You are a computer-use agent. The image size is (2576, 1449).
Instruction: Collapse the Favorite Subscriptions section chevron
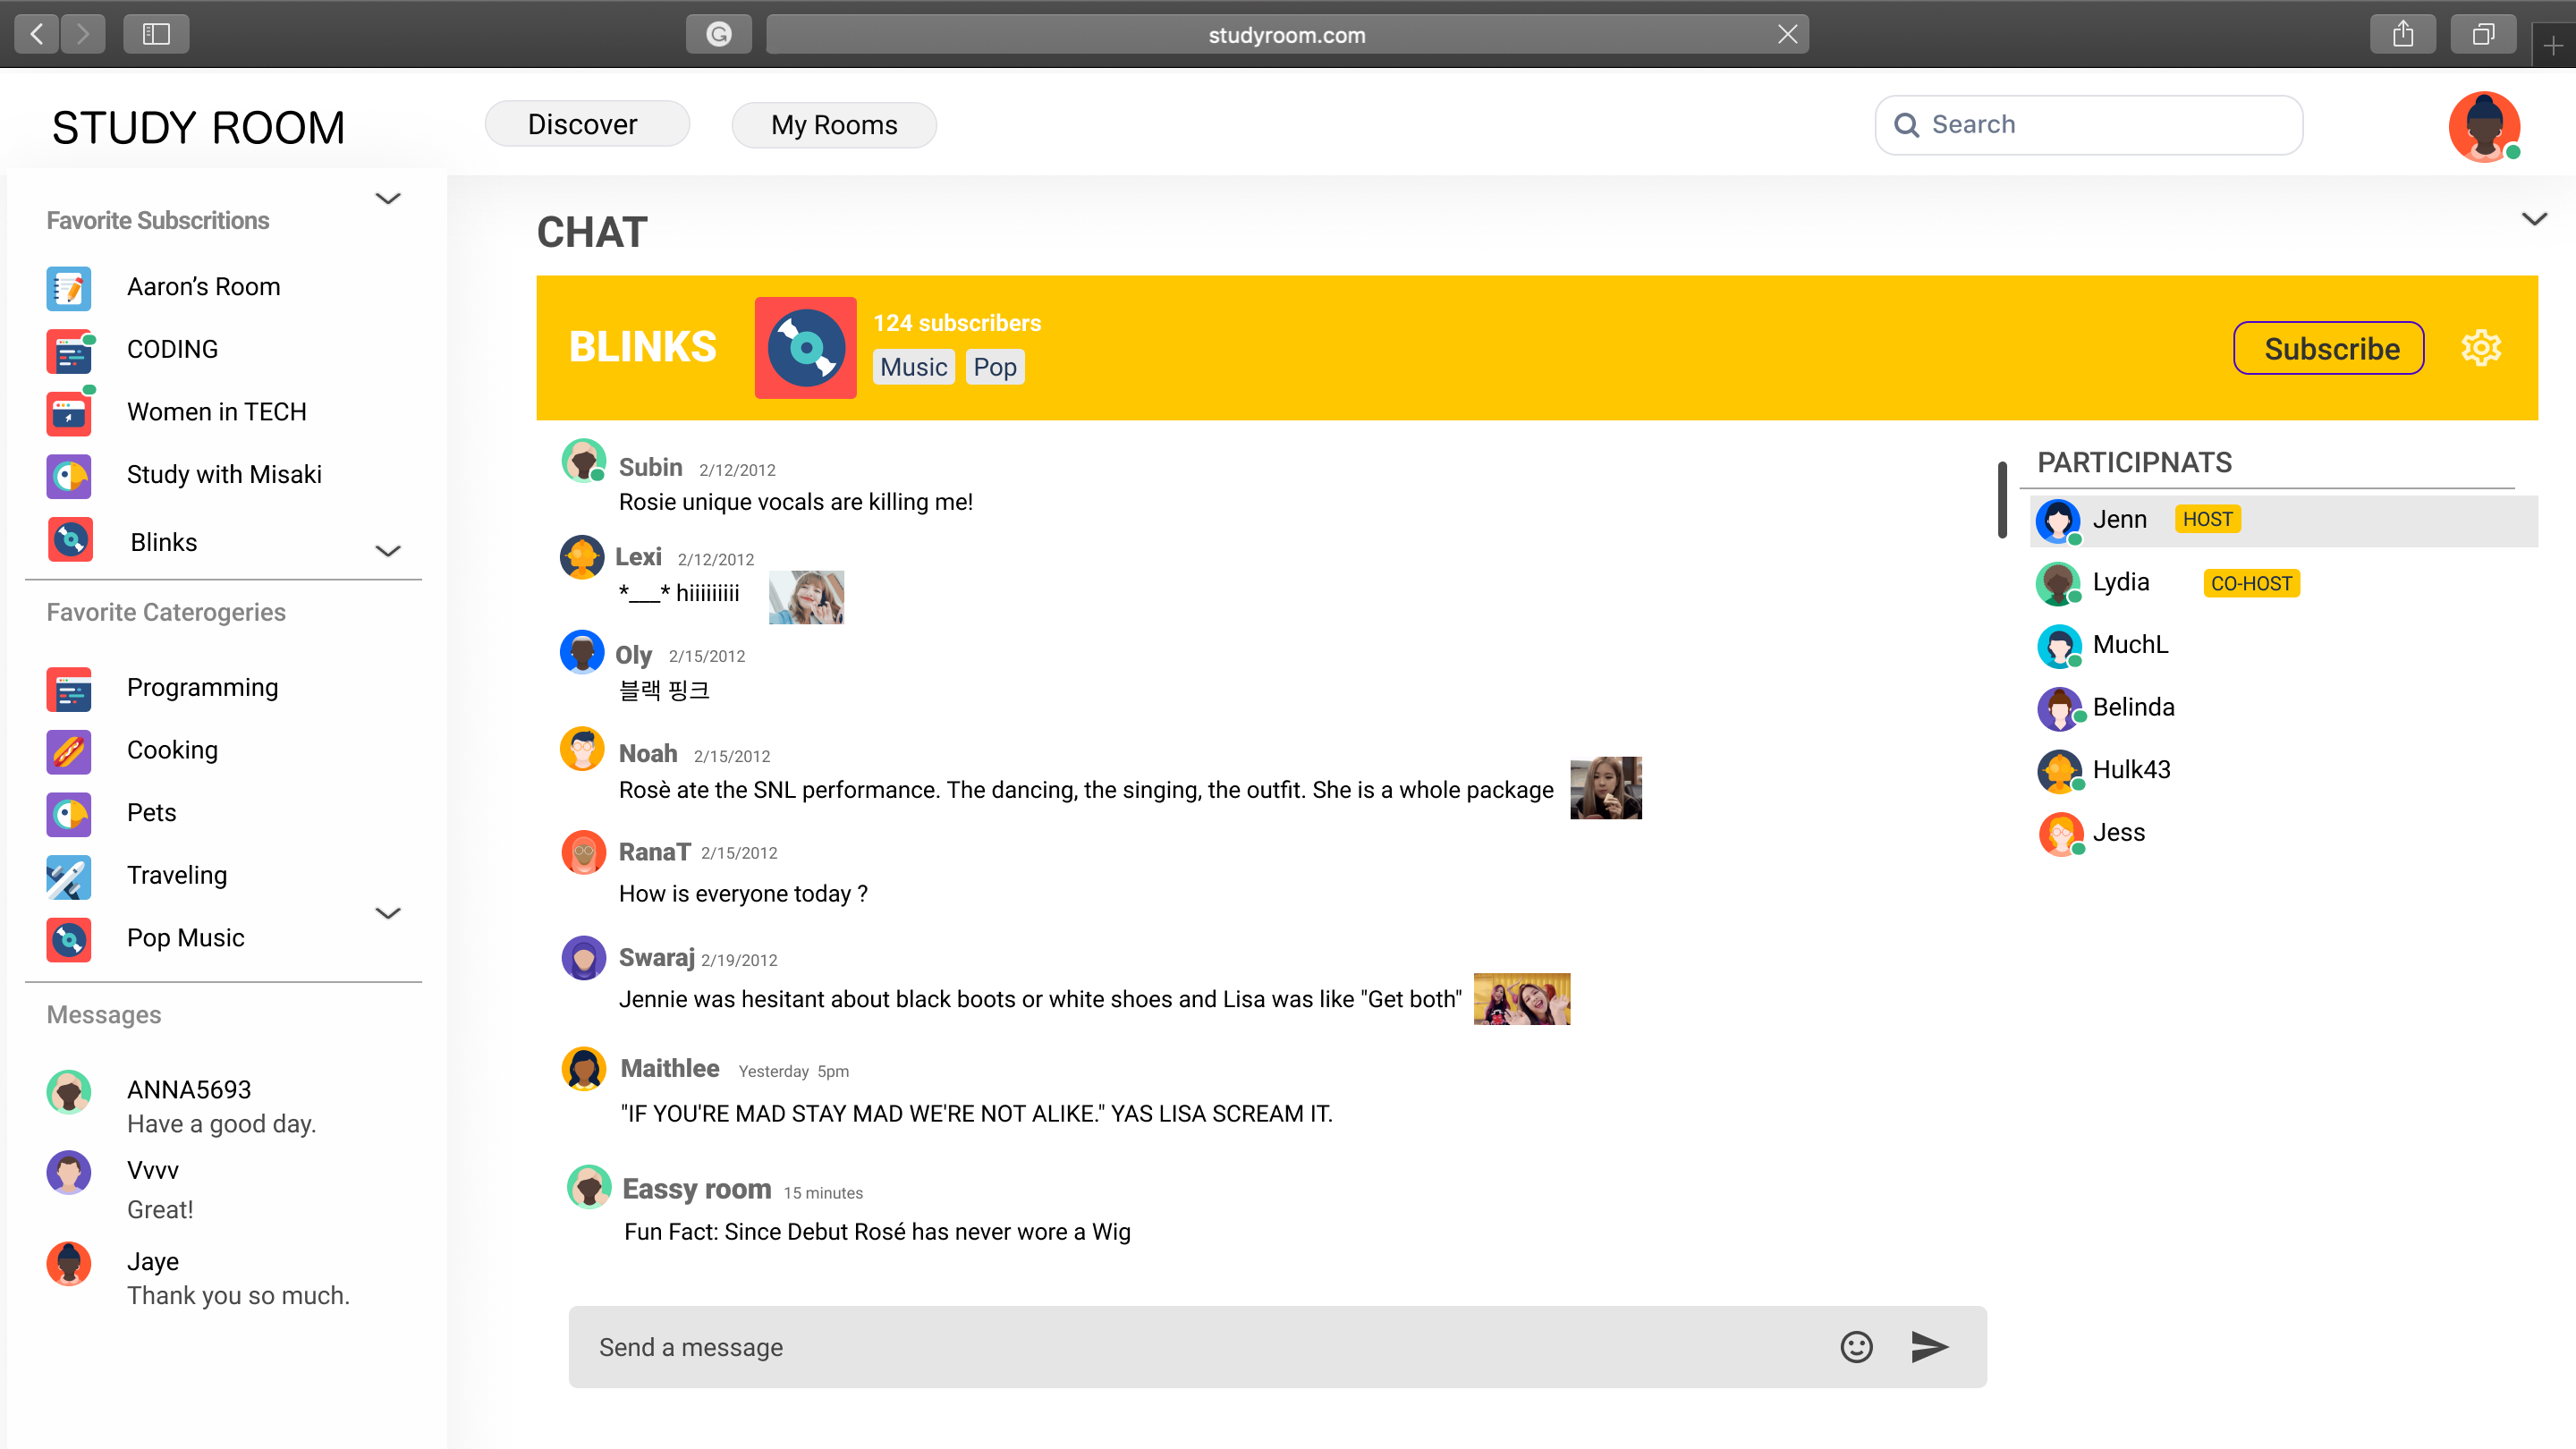click(x=388, y=199)
